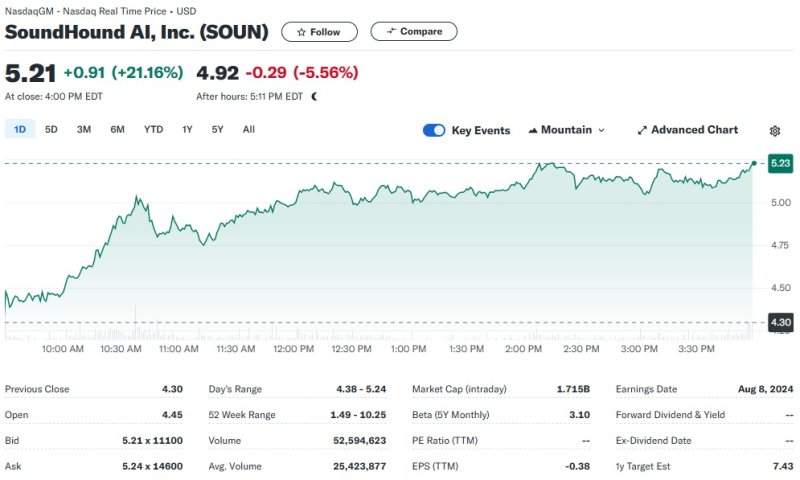Click the star icon on Follow
800x480 pixels.
click(x=300, y=32)
